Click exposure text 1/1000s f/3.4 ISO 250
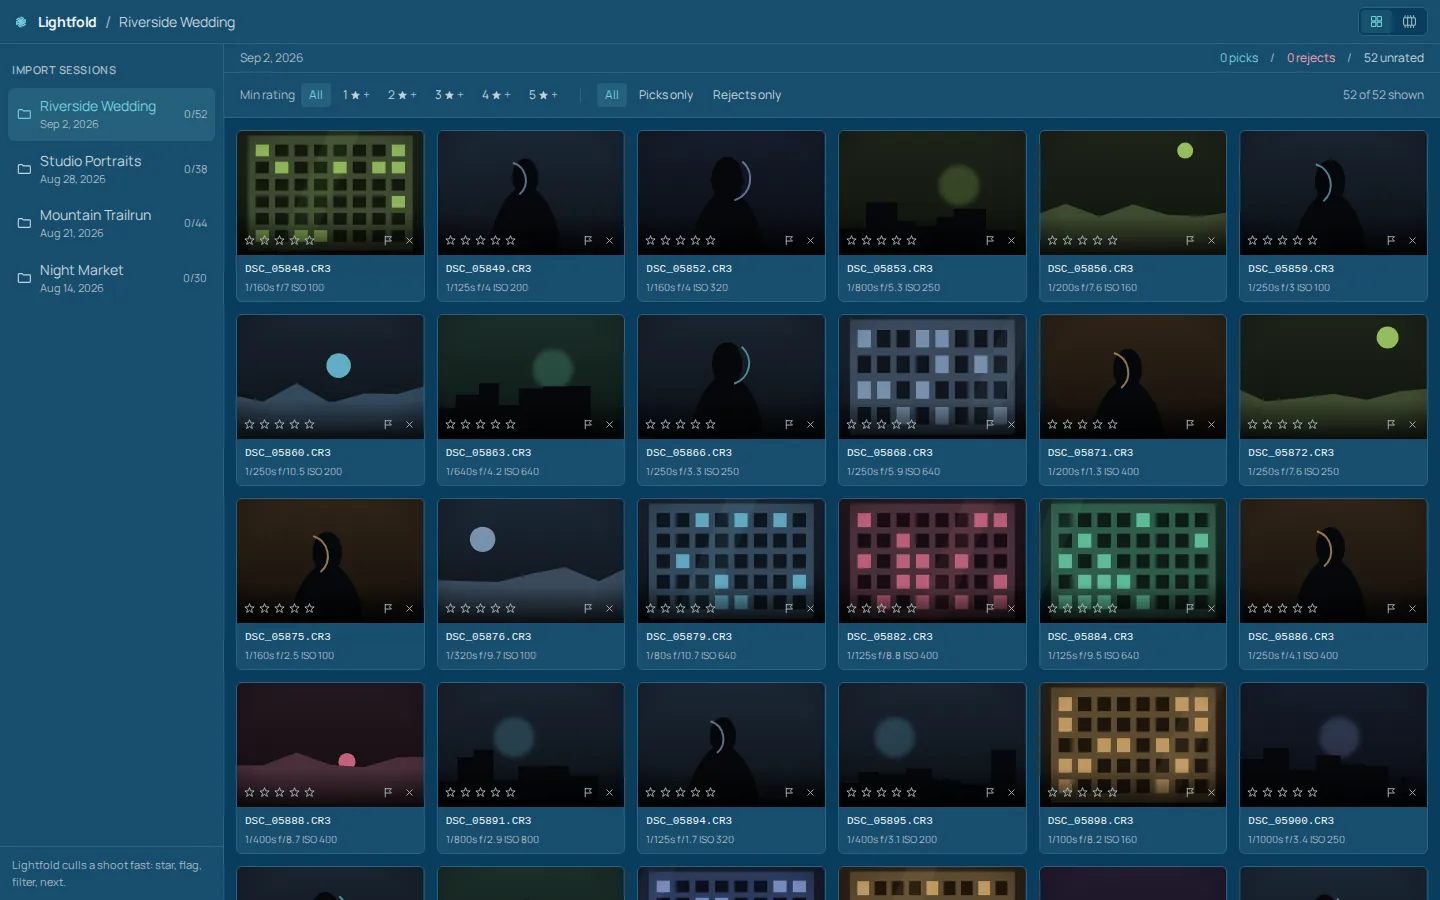 (1296, 840)
